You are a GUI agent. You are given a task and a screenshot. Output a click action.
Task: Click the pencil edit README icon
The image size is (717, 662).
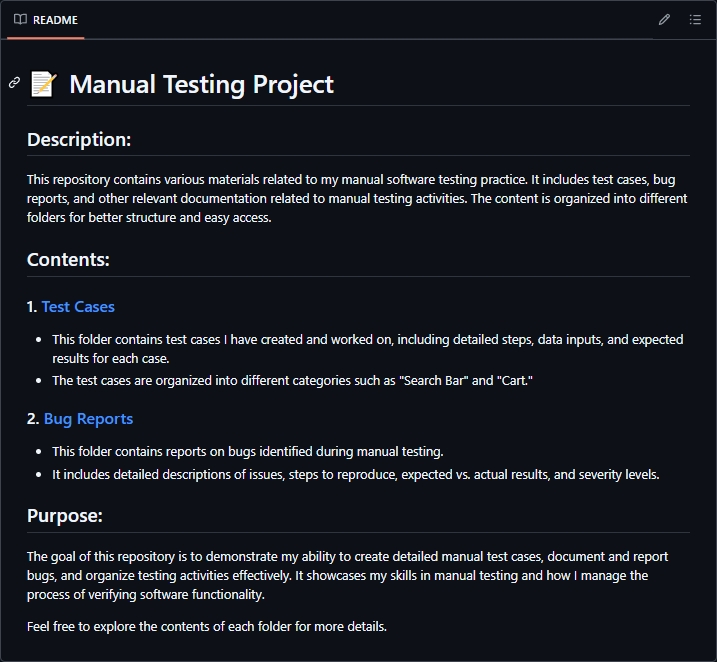point(664,20)
